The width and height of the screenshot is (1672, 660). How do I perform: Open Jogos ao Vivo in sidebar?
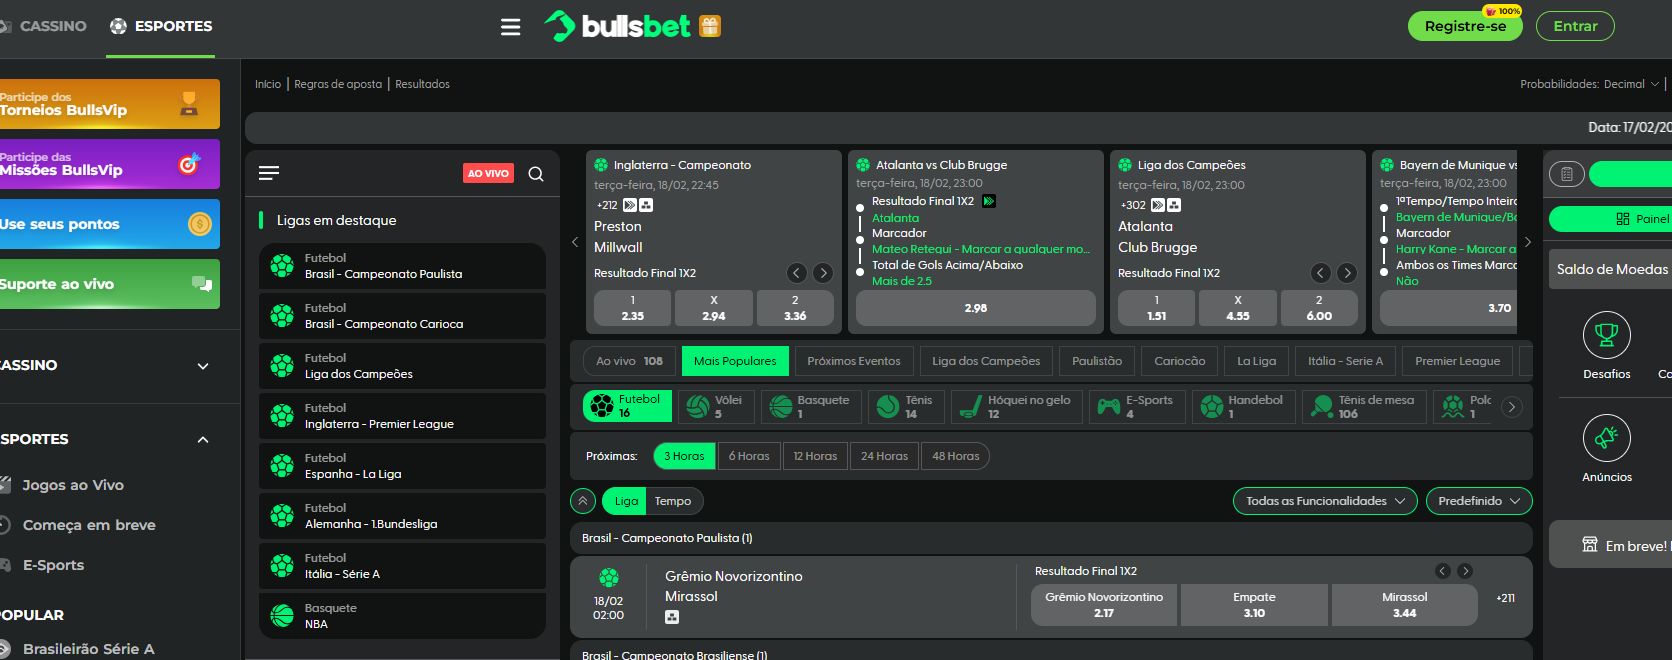tap(73, 485)
